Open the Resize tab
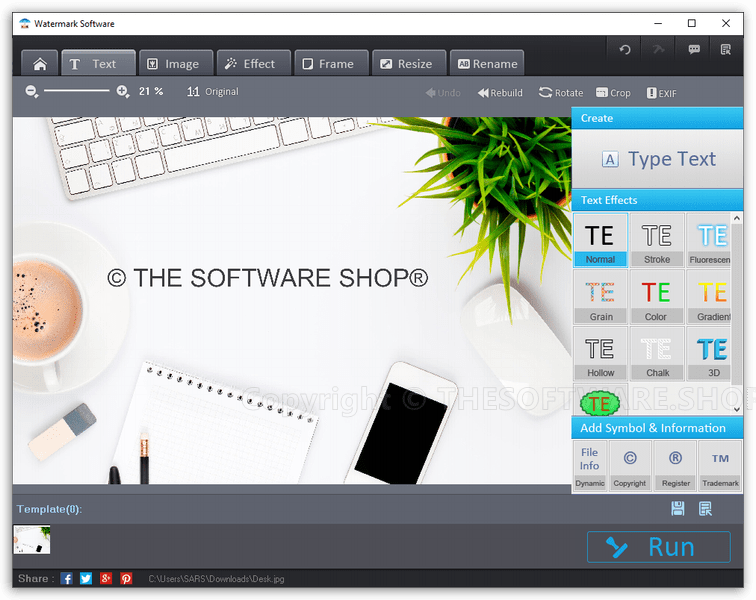The image size is (756, 600). point(409,64)
